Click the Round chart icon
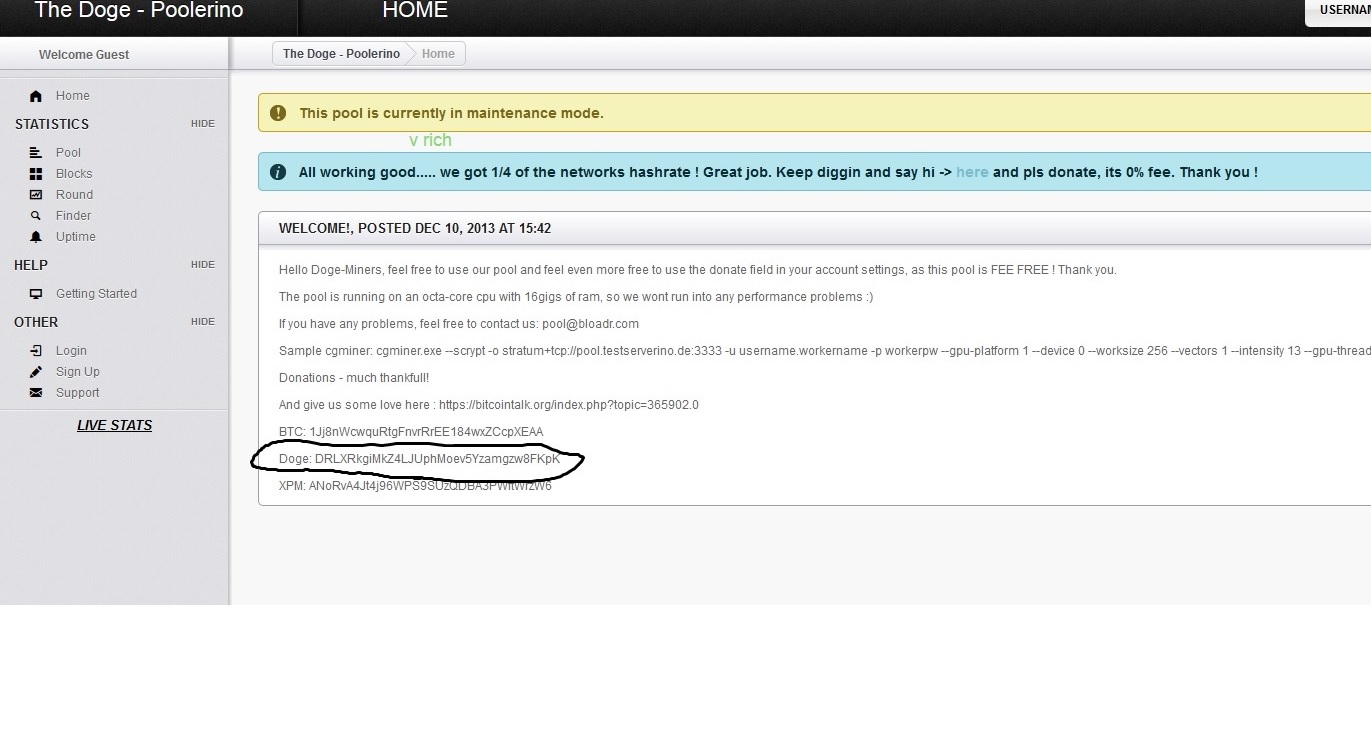The image size is (1371, 752). tap(36, 195)
